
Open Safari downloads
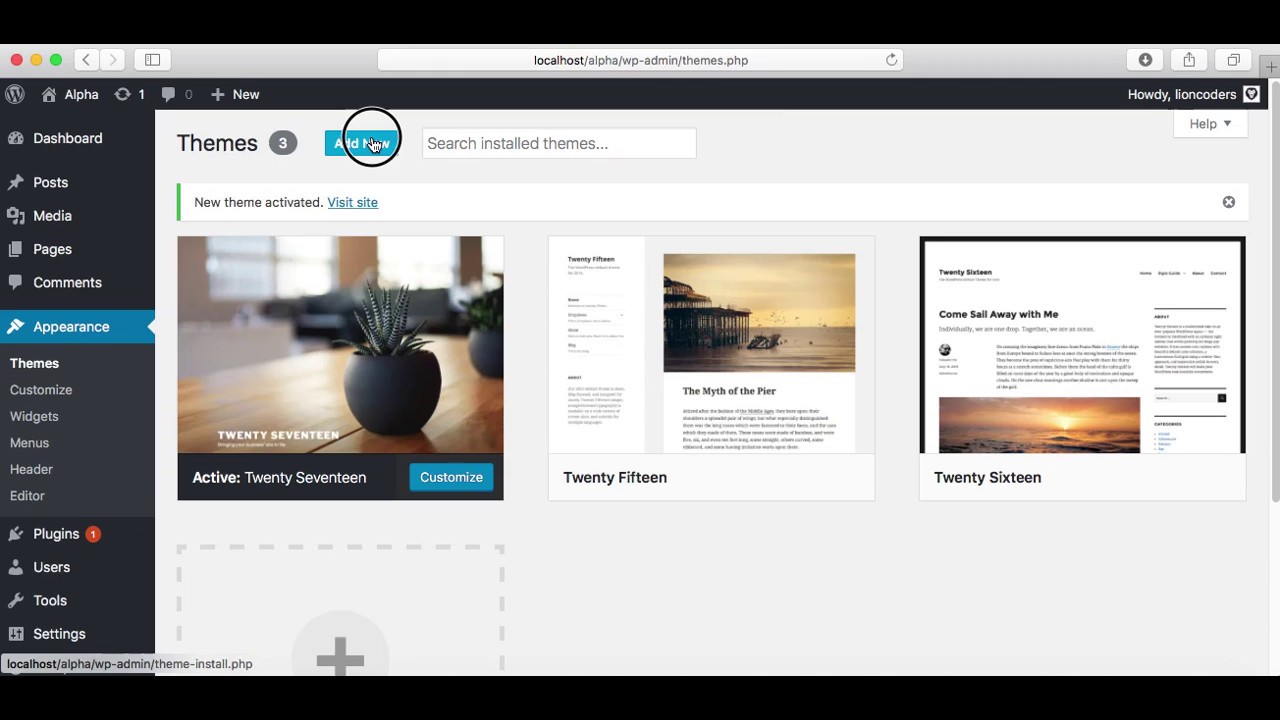1145,60
